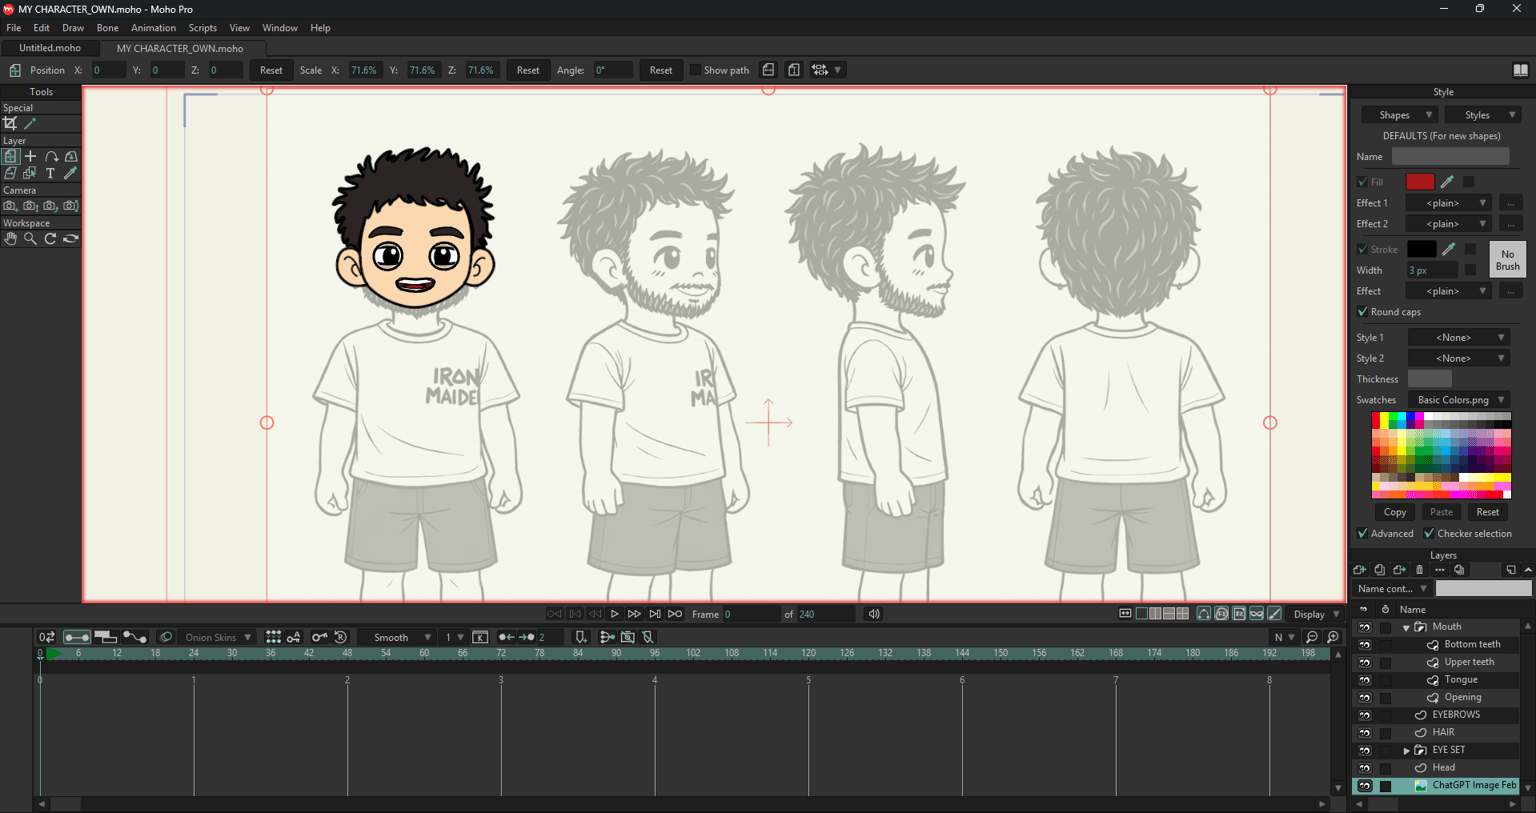Open the Bone menu

coord(107,28)
